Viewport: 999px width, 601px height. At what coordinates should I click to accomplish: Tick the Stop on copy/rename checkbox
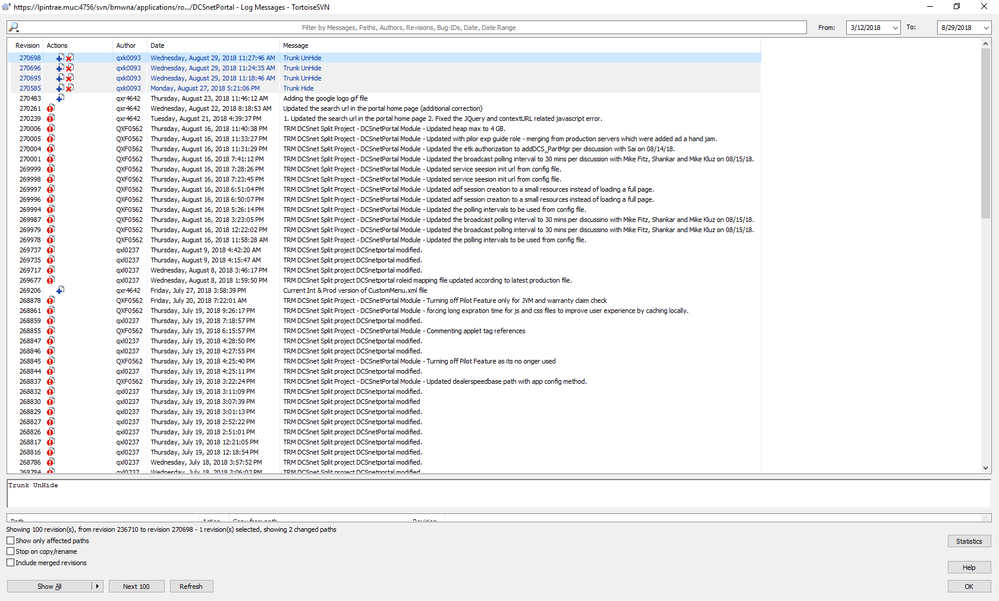click(x=10, y=551)
